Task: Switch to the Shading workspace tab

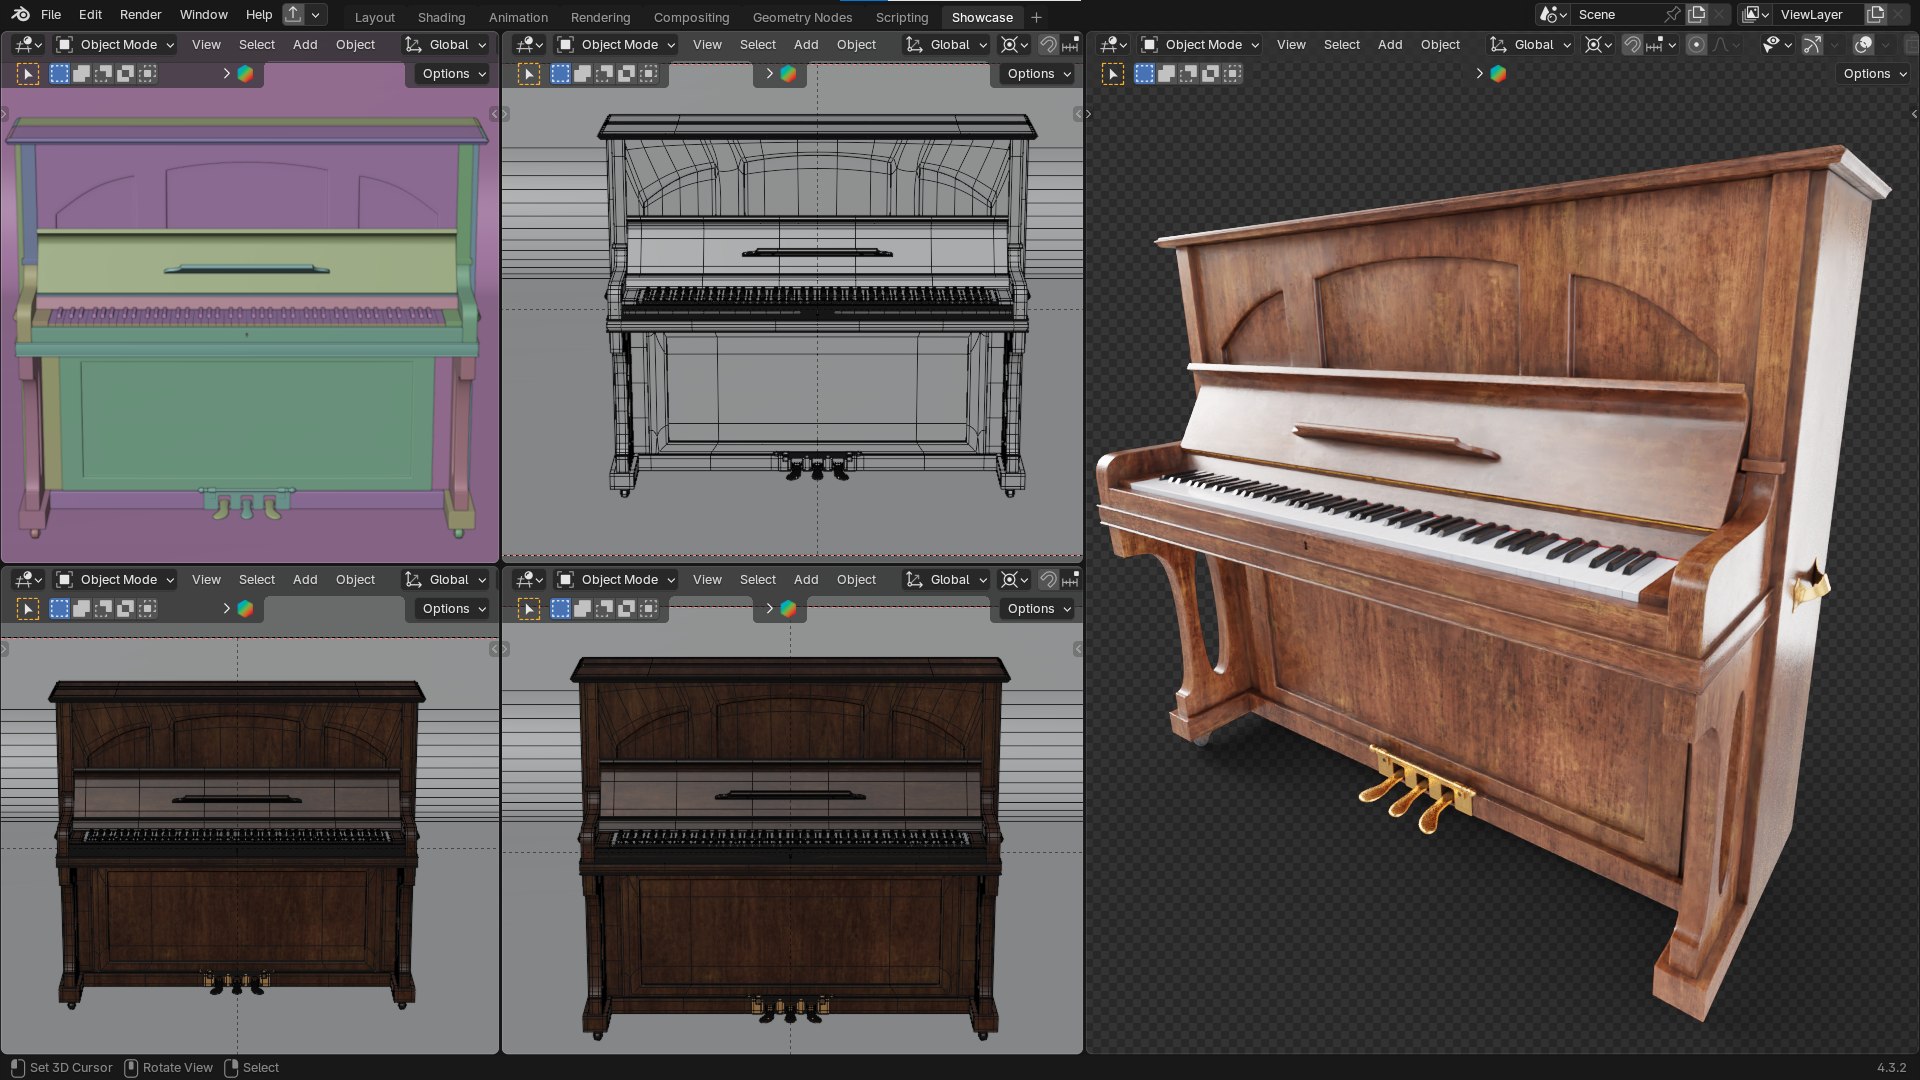Action: [x=441, y=17]
